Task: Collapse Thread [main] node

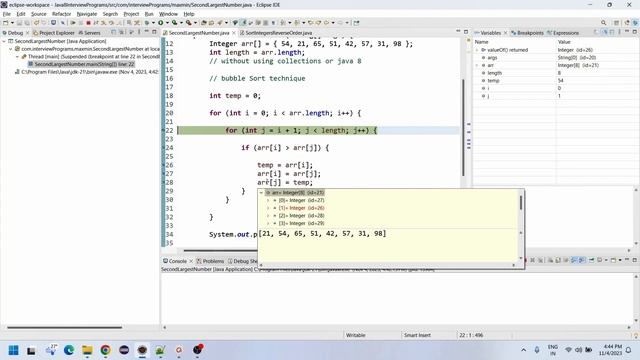Action: (17, 57)
